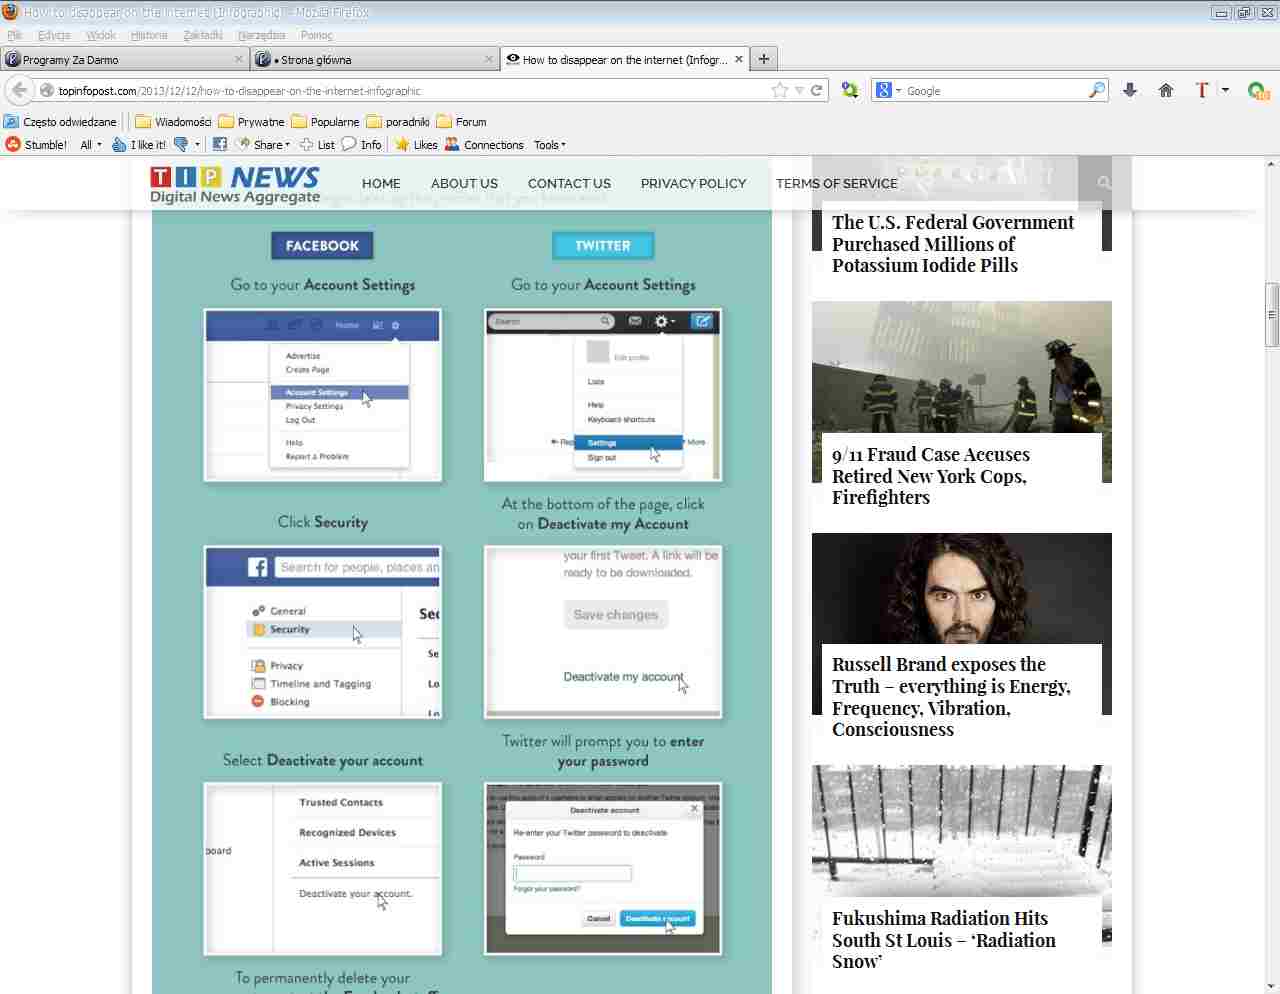
Task: Bookmark this page with the star icon
Action: tap(780, 90)
